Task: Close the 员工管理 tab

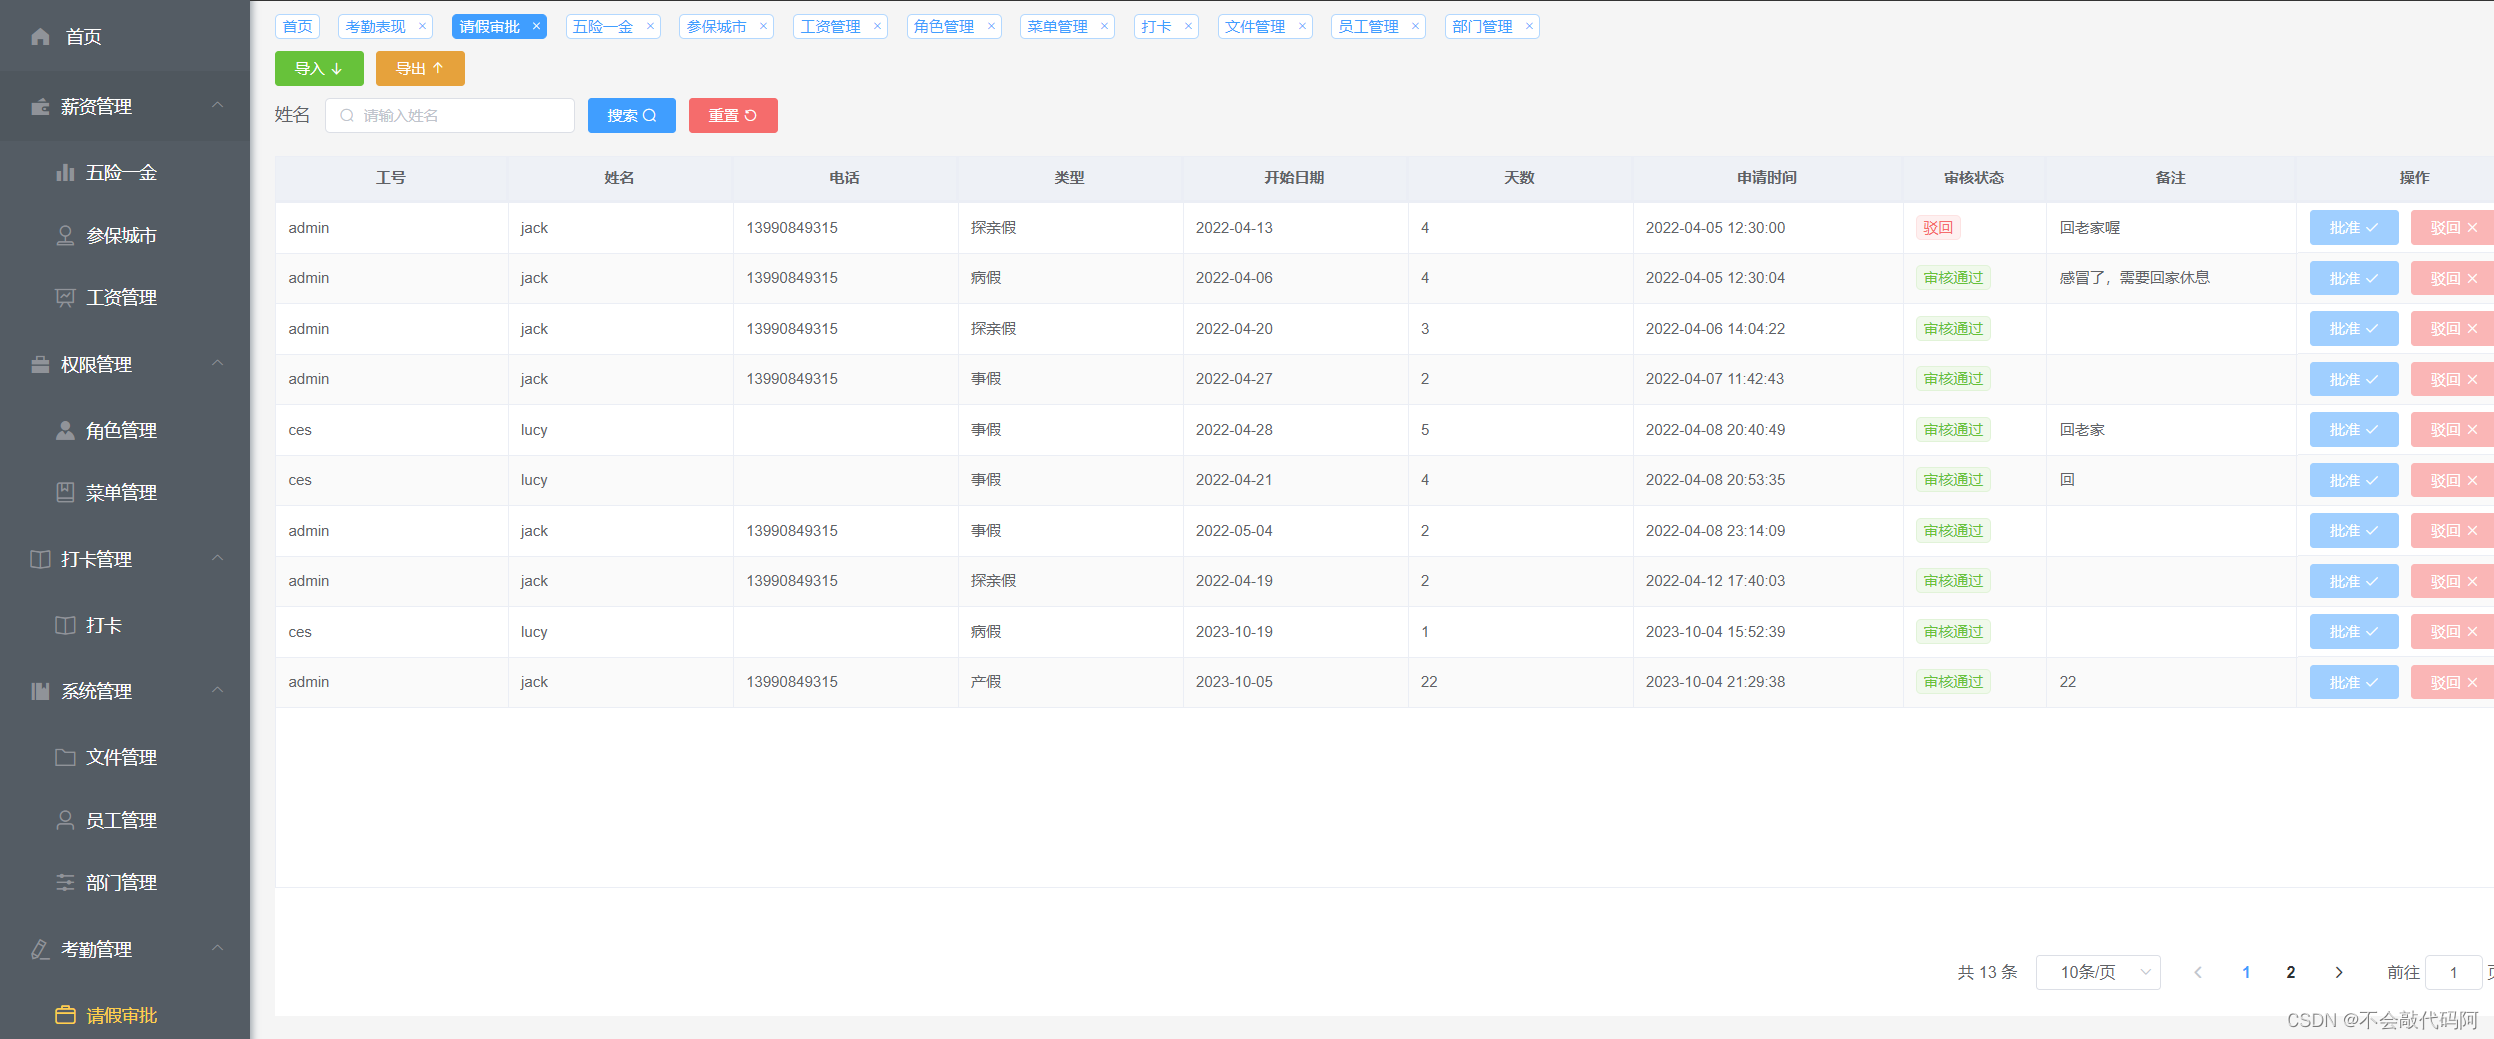Action: [1415, 27]
